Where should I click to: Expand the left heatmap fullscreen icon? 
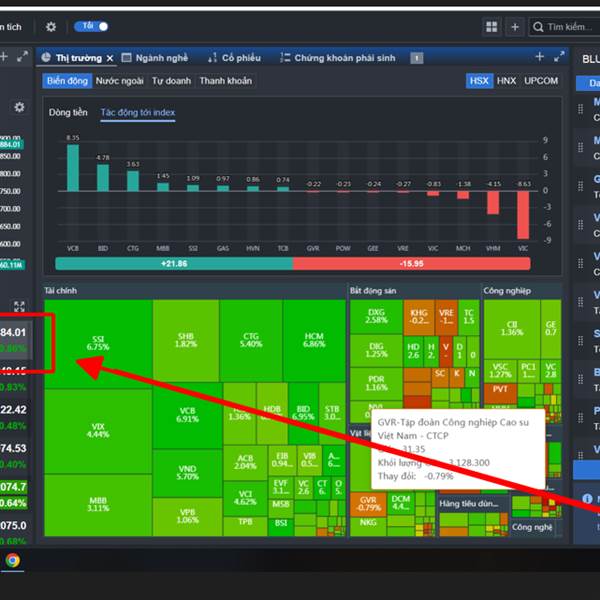pos(19,306)
